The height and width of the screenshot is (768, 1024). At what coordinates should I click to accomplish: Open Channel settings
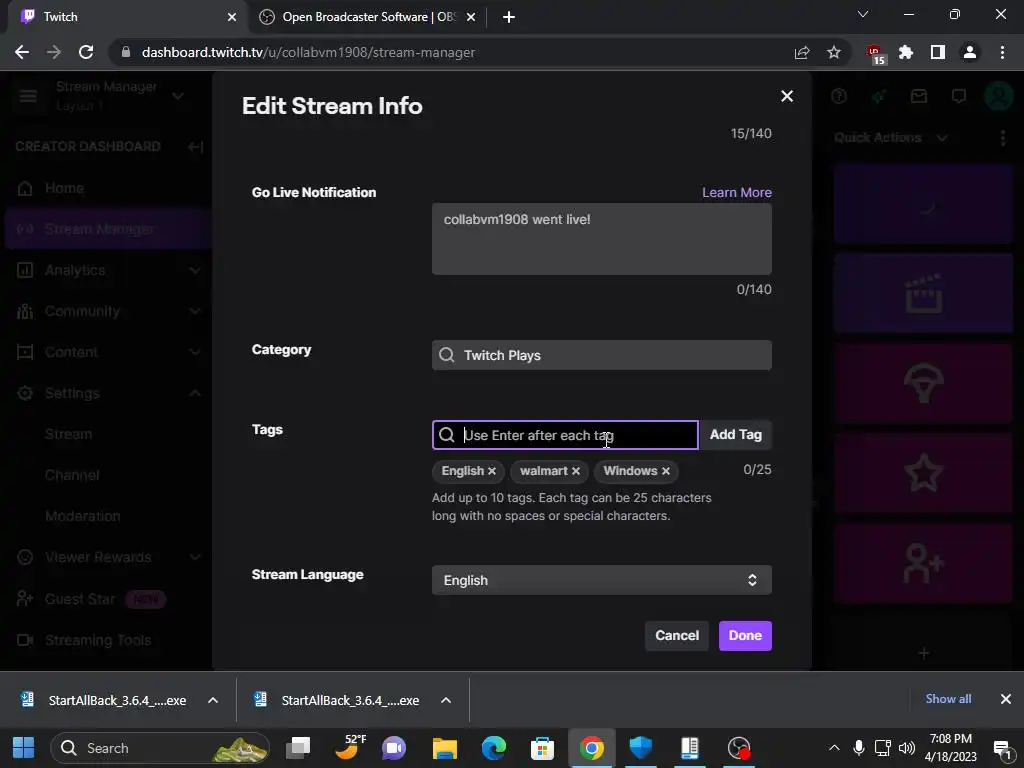click(x=72, y=475)
